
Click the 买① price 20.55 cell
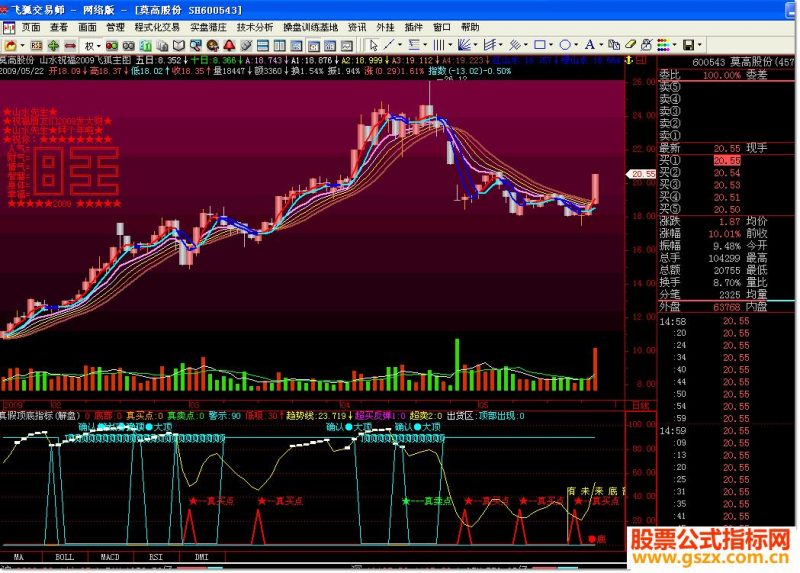coord(727,160)
